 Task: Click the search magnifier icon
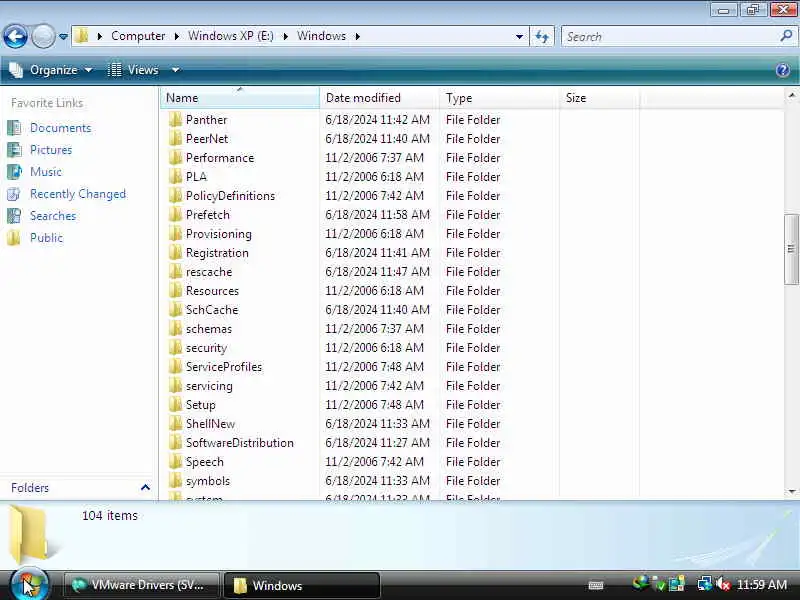pyautogui.click(x=786, y=36)
